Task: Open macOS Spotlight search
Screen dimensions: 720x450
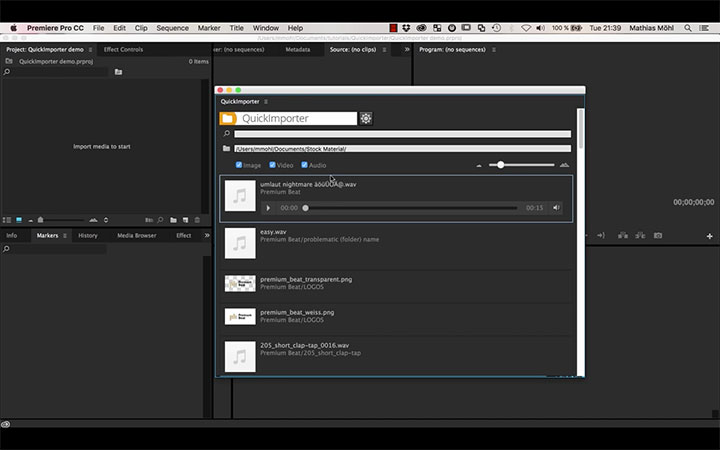Action: click(688, 28)
